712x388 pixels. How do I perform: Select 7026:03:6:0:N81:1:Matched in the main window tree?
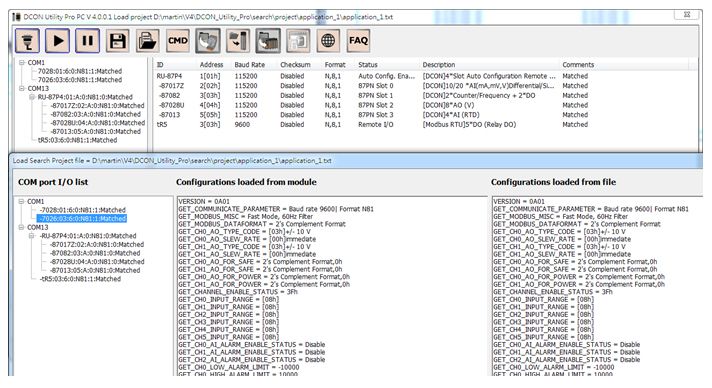[80, 80]
